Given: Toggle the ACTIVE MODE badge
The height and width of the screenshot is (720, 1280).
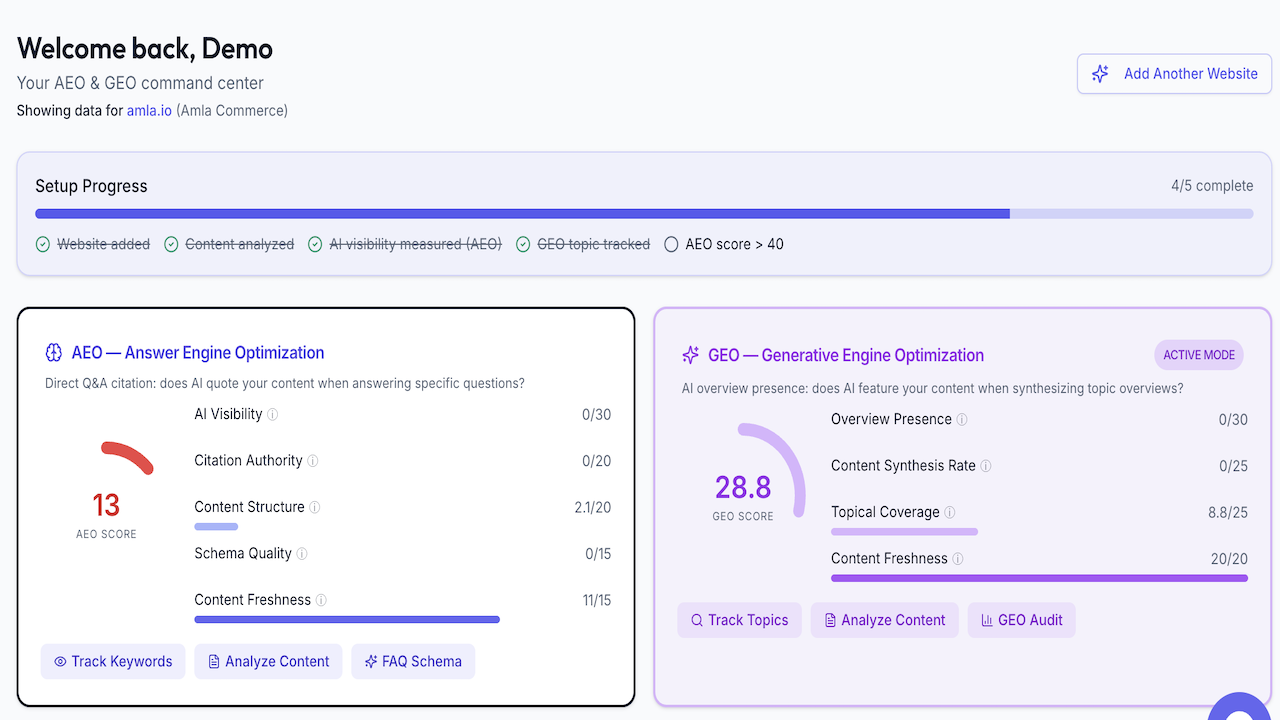Looking at the screenshot, I should tap(1199, 355).
